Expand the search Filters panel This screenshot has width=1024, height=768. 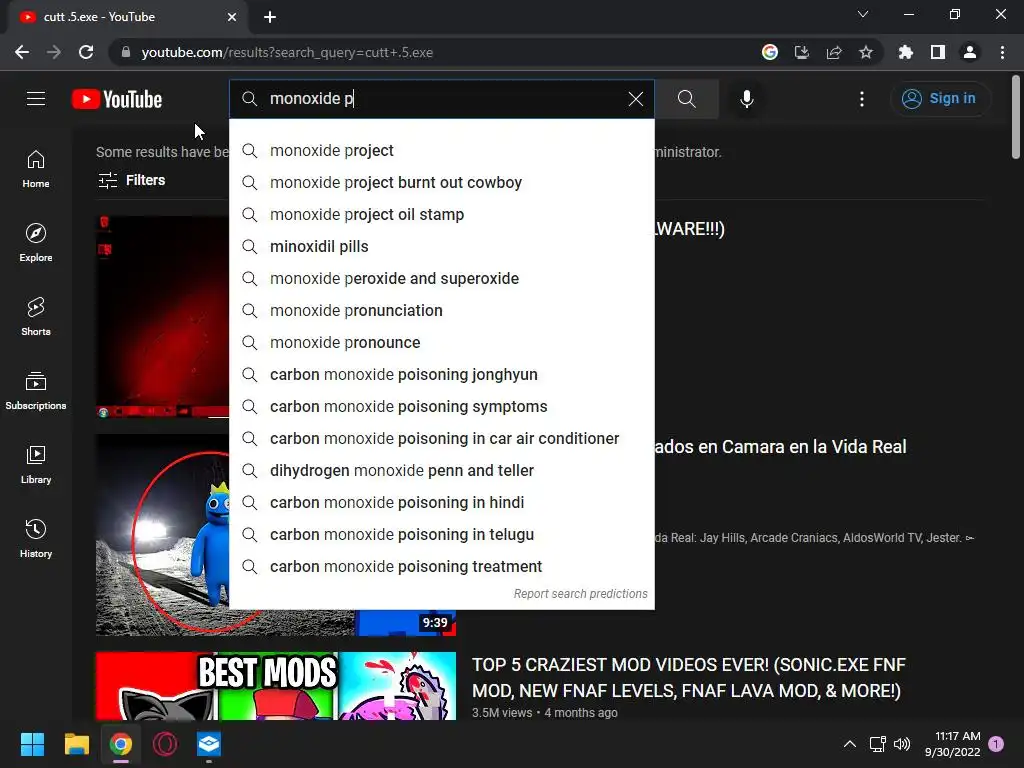point(132,180)
